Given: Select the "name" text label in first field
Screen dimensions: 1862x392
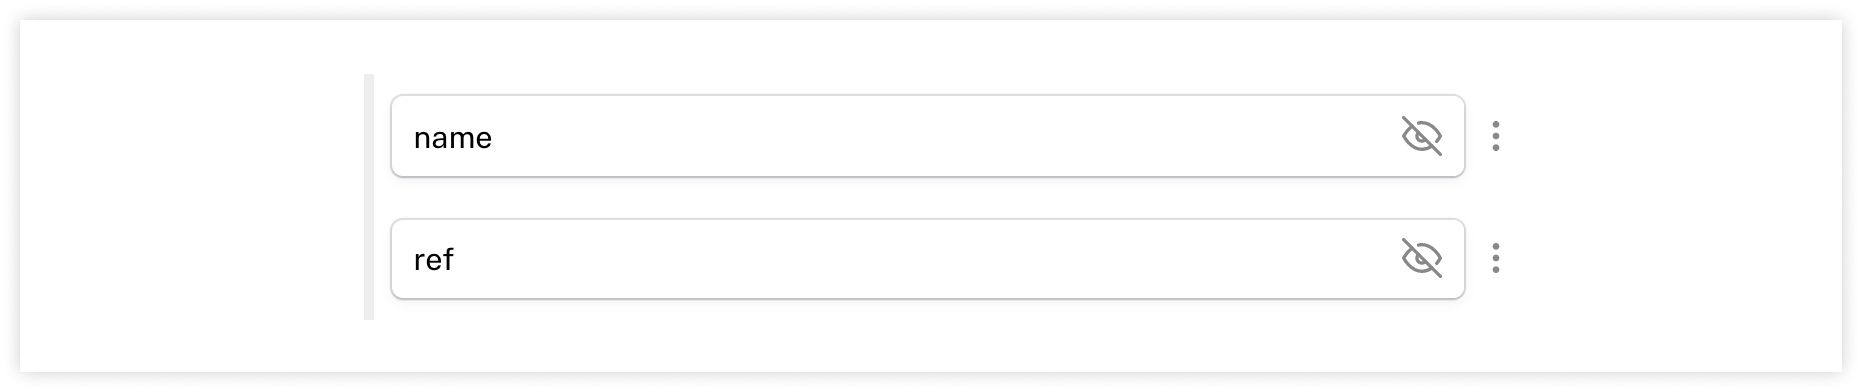Looking at the screenshot, I should pos(453,138).
